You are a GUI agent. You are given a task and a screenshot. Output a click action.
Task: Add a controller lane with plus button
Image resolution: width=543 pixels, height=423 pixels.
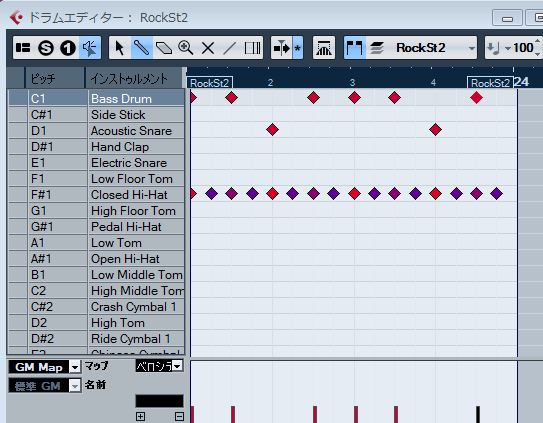point(141,416)
